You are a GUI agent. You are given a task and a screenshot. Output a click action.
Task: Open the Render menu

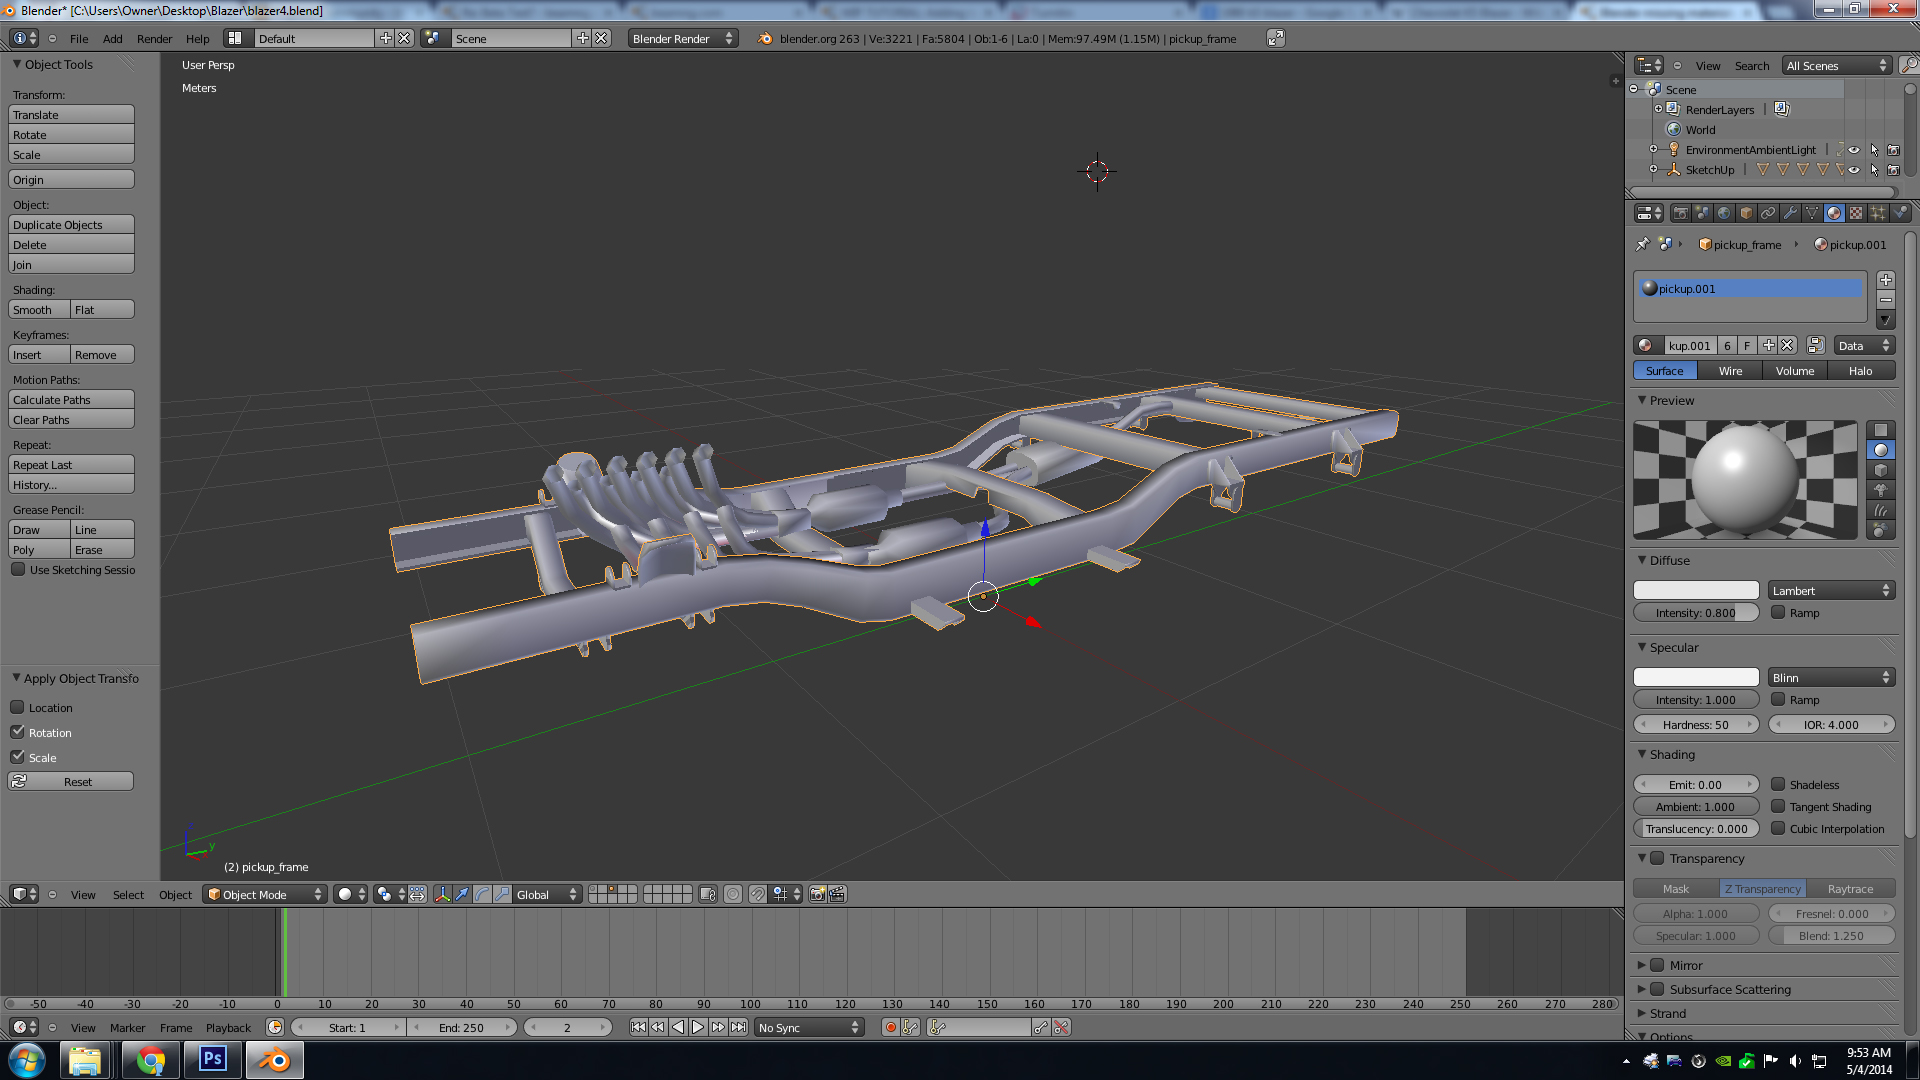pos(154,39)
